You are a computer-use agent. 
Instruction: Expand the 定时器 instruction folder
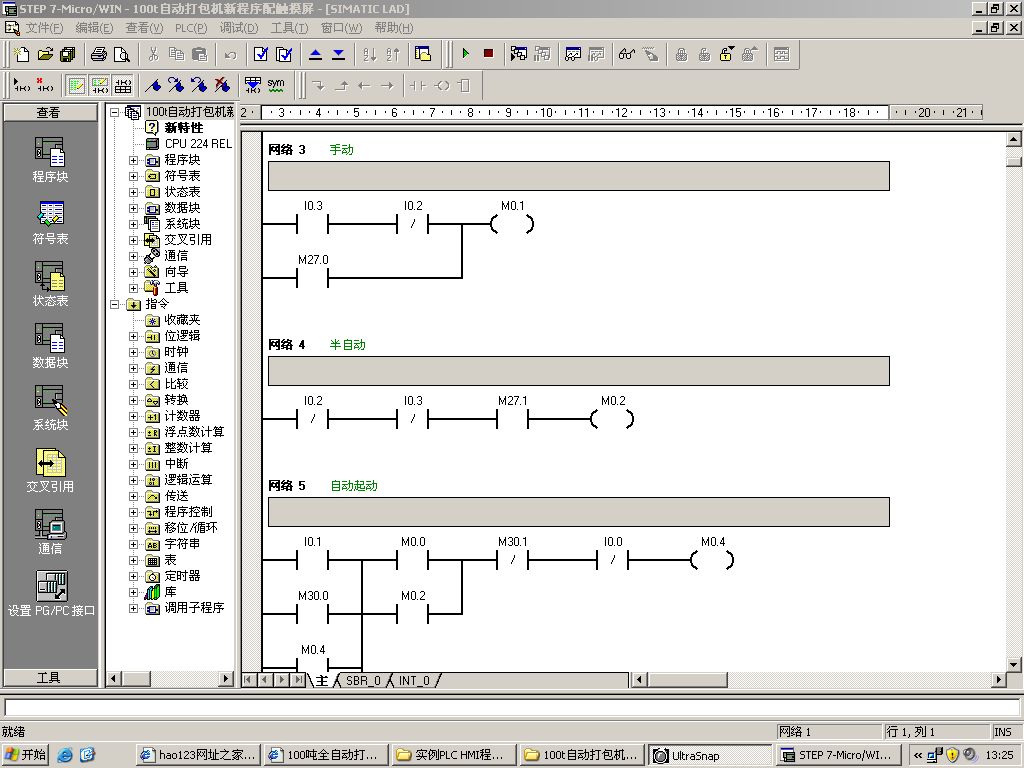point(134,576)
